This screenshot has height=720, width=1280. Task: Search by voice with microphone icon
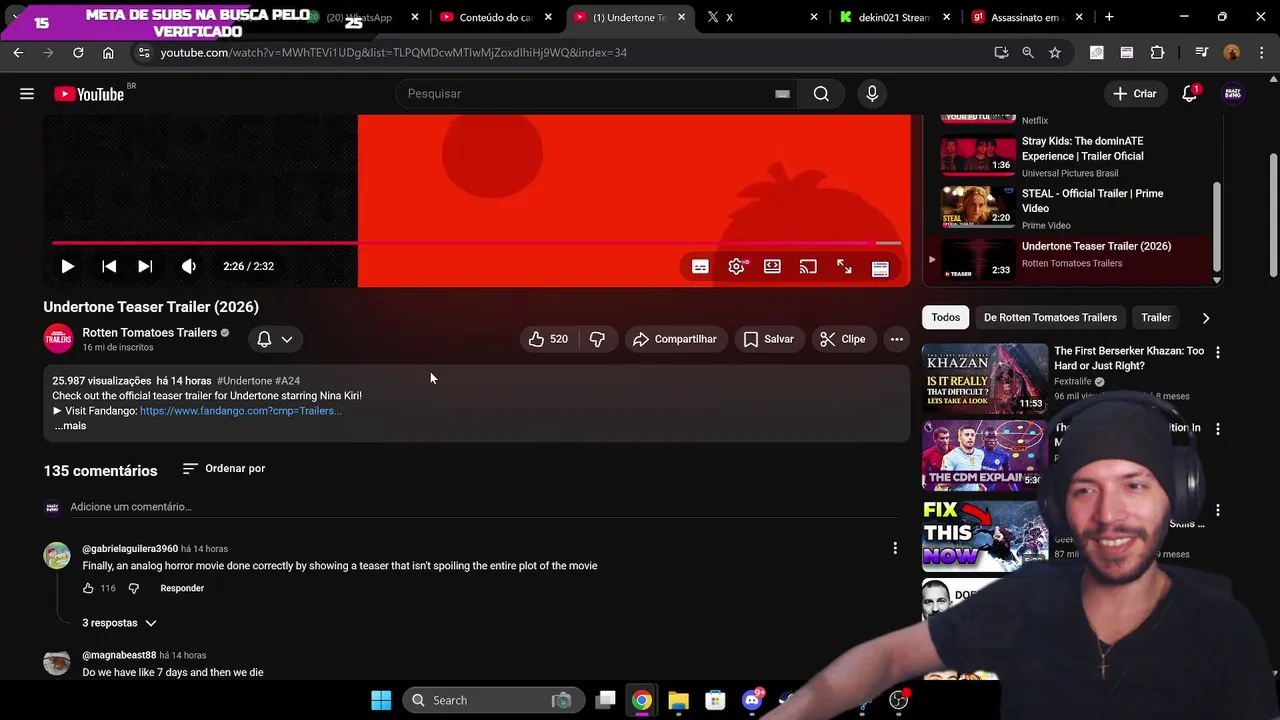click(872, 94)
